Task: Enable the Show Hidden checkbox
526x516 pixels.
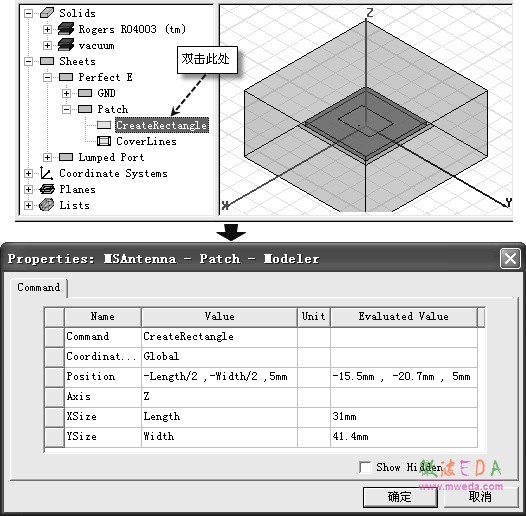Action: click(x=365, y=467)
